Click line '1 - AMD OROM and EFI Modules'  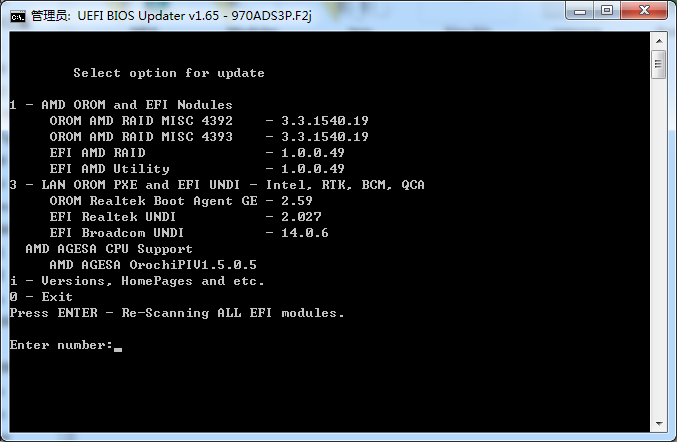[x=121, y=105]
